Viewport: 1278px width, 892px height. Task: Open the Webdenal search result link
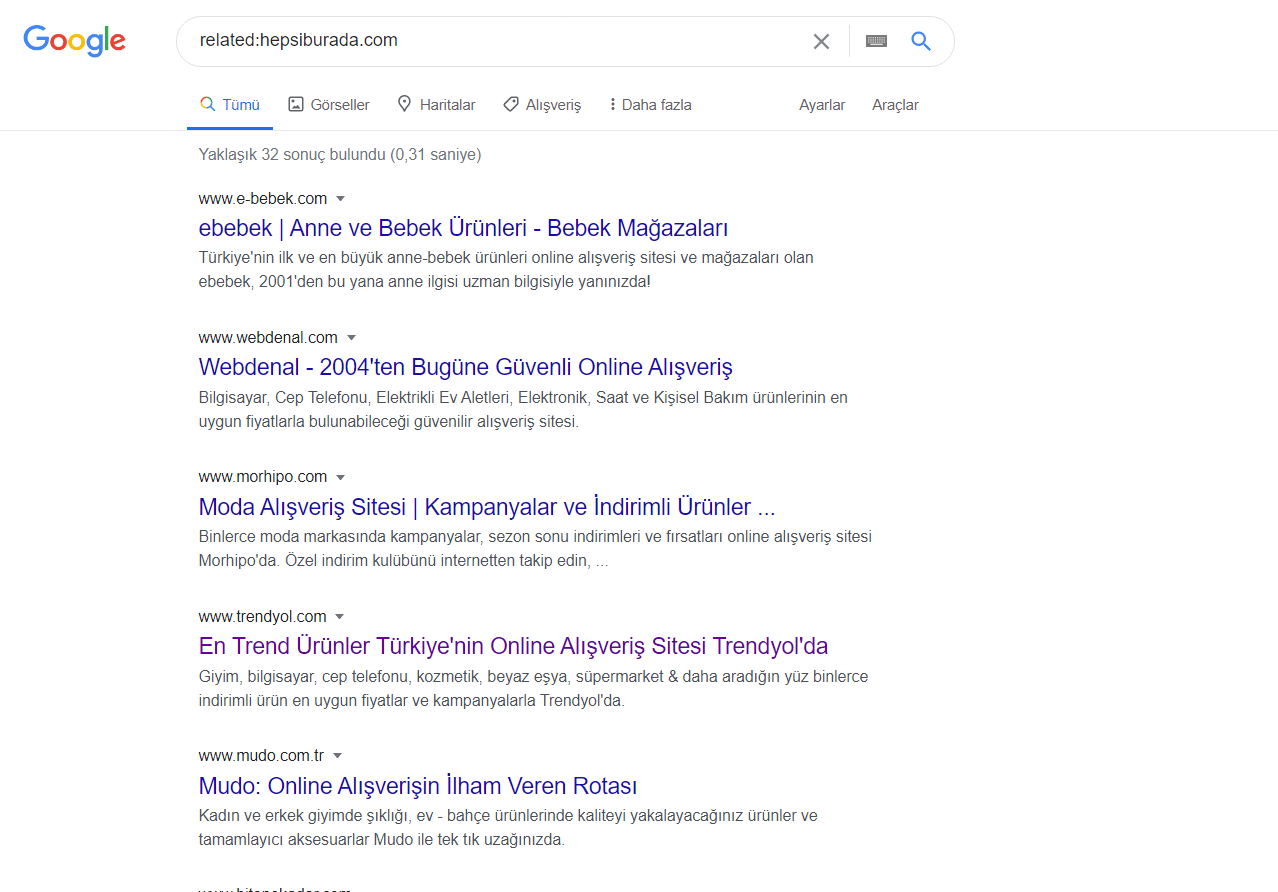click(465, 367)
